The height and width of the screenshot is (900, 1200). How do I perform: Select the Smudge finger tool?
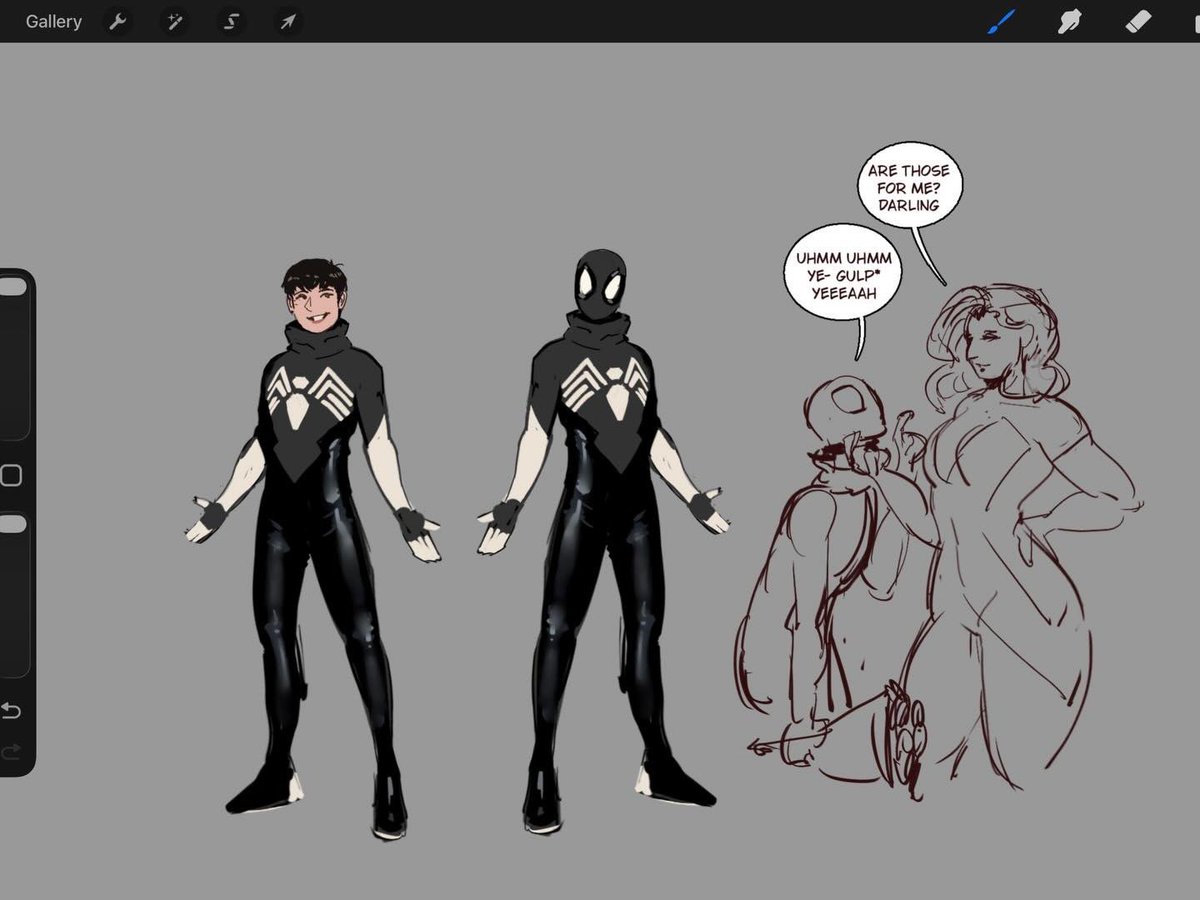tap(1071, 21)
